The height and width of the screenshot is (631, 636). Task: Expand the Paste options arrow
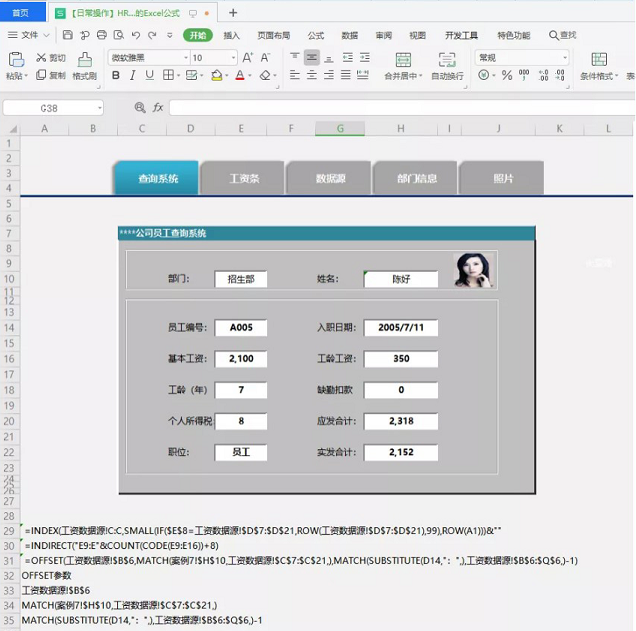pyautogui.click(x=26, y=76)
